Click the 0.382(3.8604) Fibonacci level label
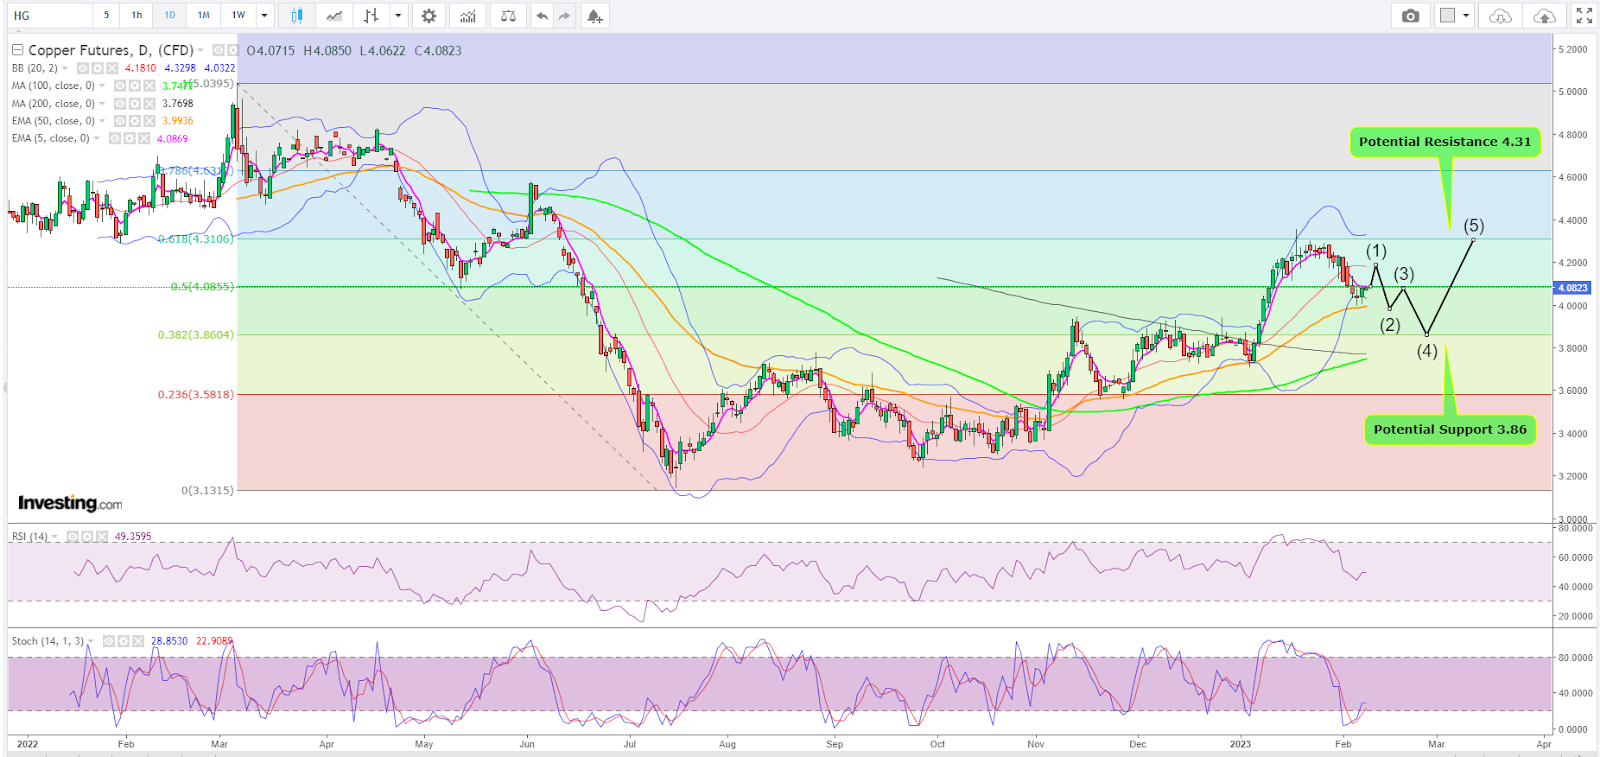The image size is (1600, 757). [x=196, y=335]
